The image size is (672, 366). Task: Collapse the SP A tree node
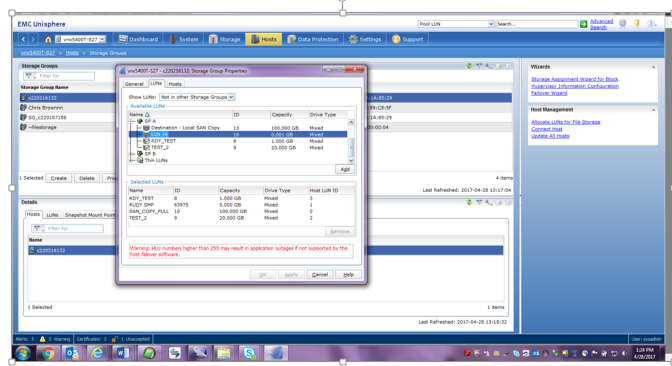(x=132, y=121)
